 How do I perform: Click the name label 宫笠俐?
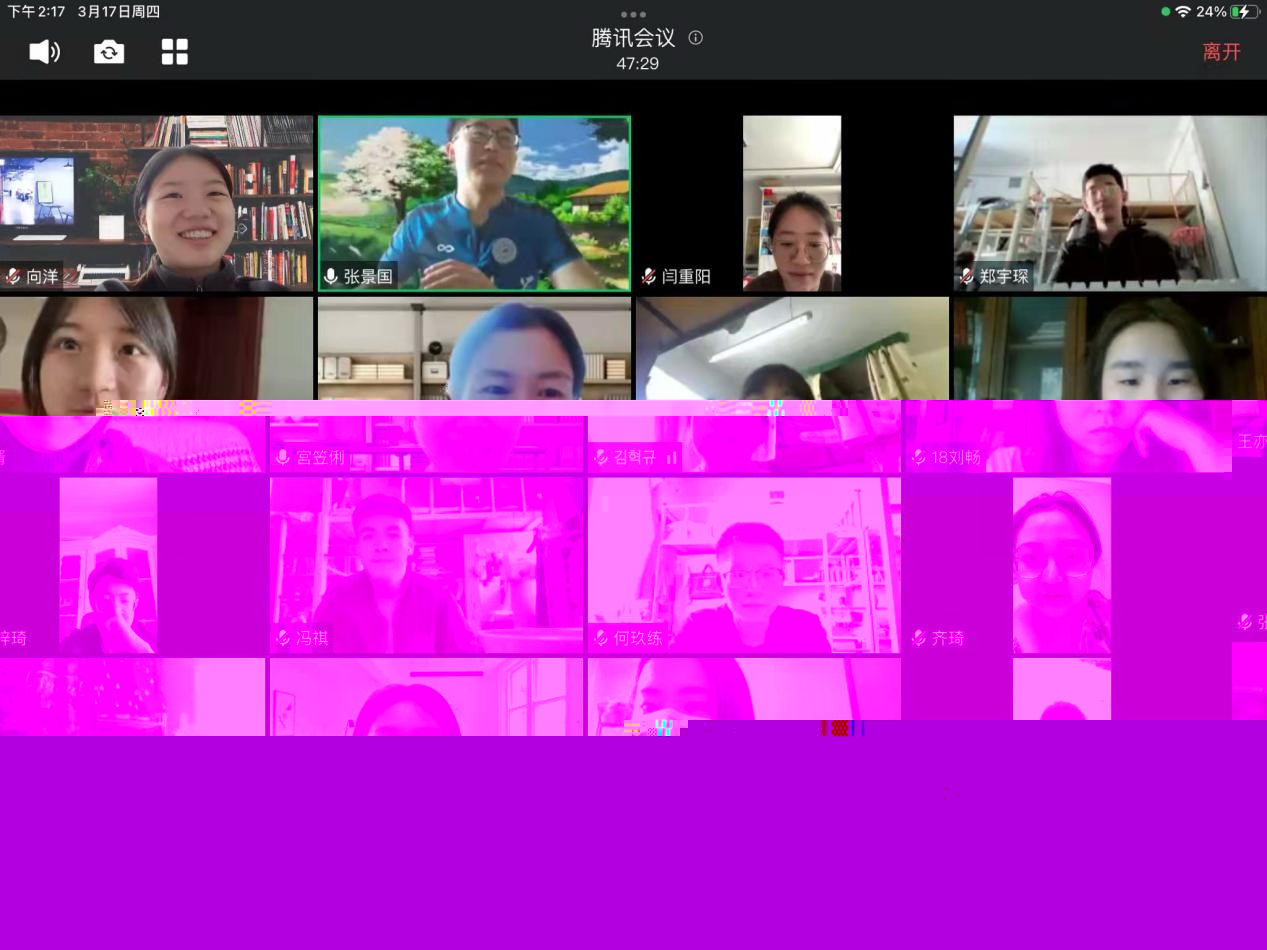point(320,458)
